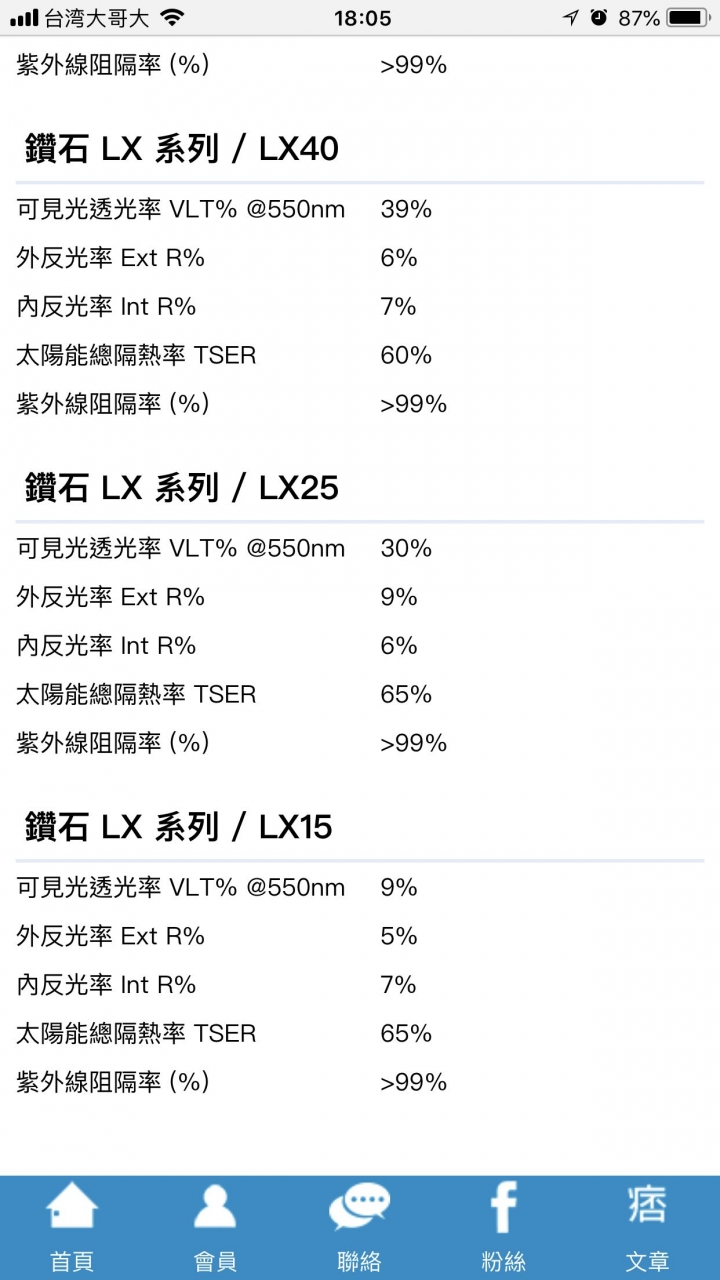Screen dimensions: 720x1280
Task: Tap the 聯絡 chat bubble icon
Action: pos(359,1206)
